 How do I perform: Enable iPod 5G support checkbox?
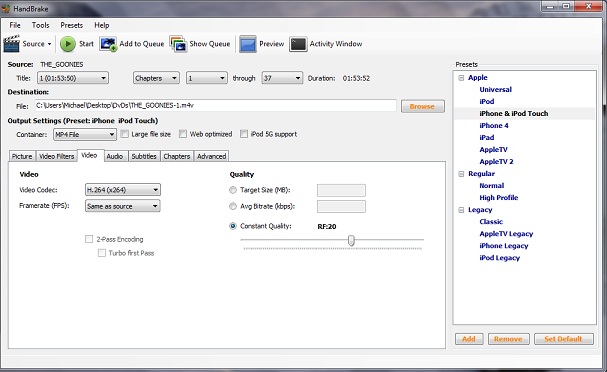244,134
